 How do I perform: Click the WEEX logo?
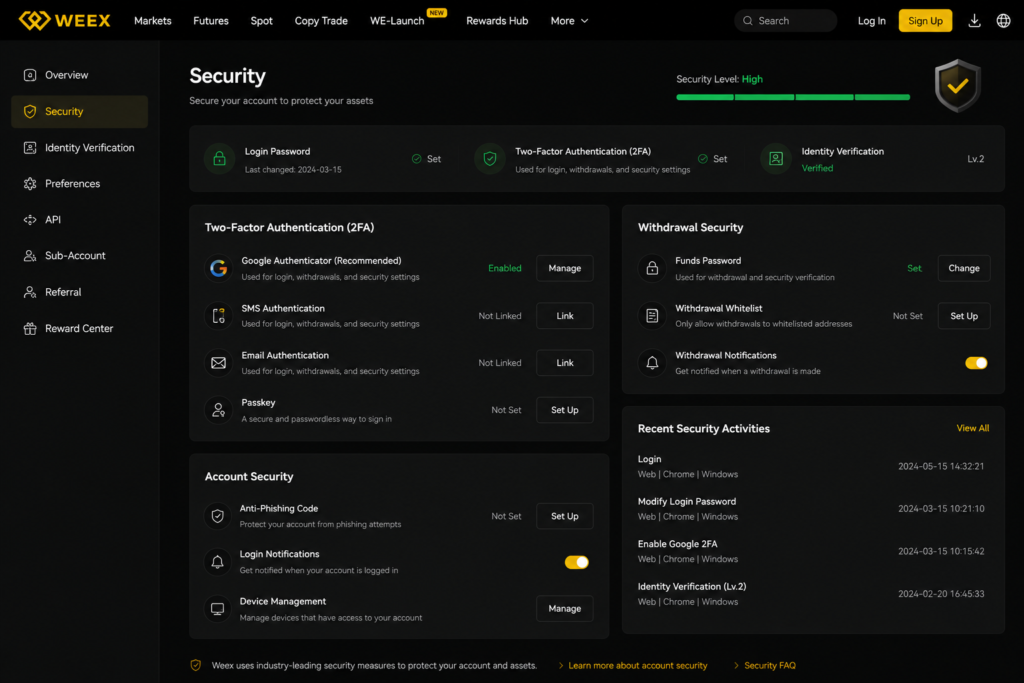point(65,20)
